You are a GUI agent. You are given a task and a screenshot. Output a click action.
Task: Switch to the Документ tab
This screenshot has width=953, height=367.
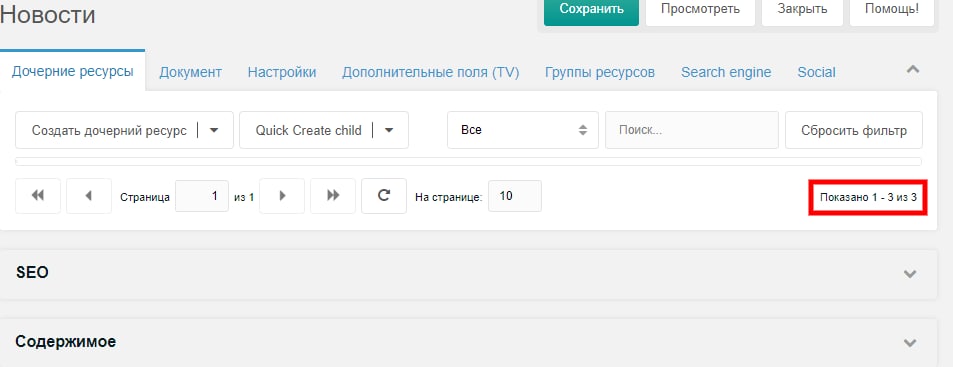click(190, 72)
